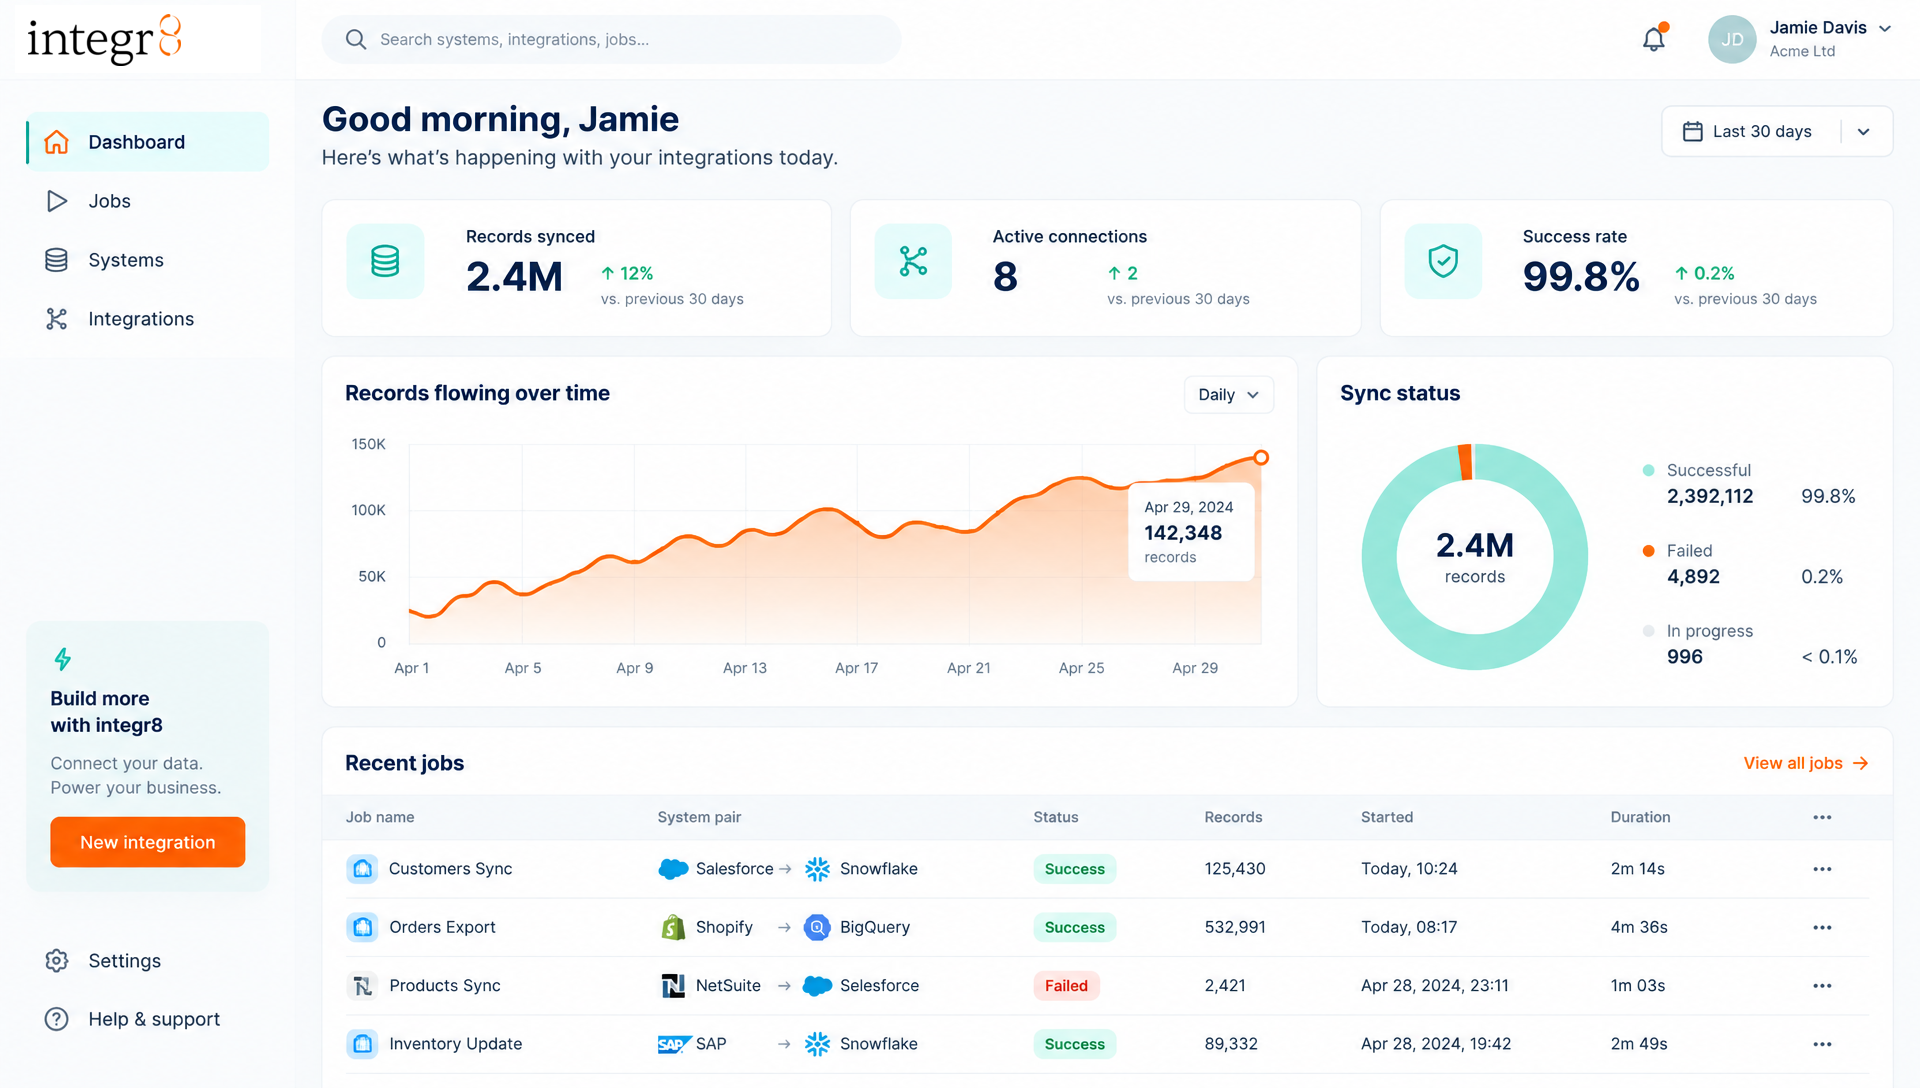Click the orange failed donut segment

pos(1465,461)
